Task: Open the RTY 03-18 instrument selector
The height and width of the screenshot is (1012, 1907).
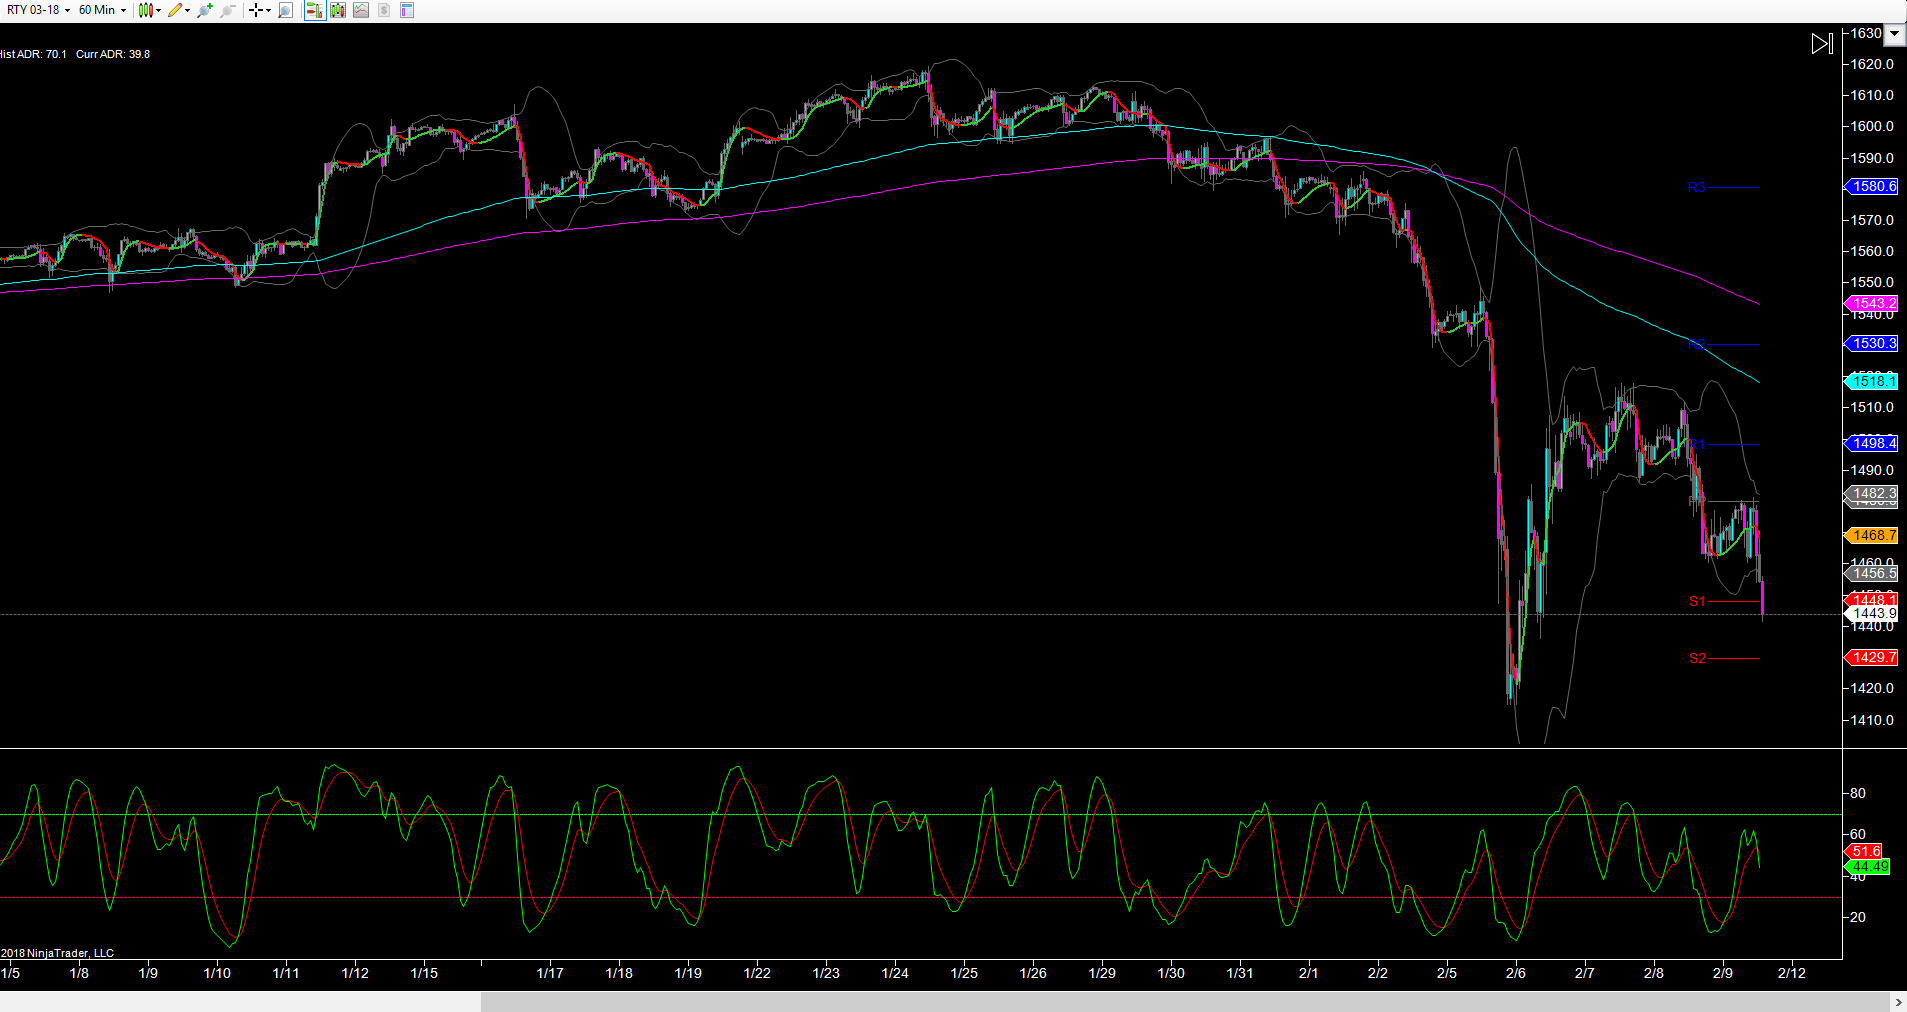Action: click(38, 10)
